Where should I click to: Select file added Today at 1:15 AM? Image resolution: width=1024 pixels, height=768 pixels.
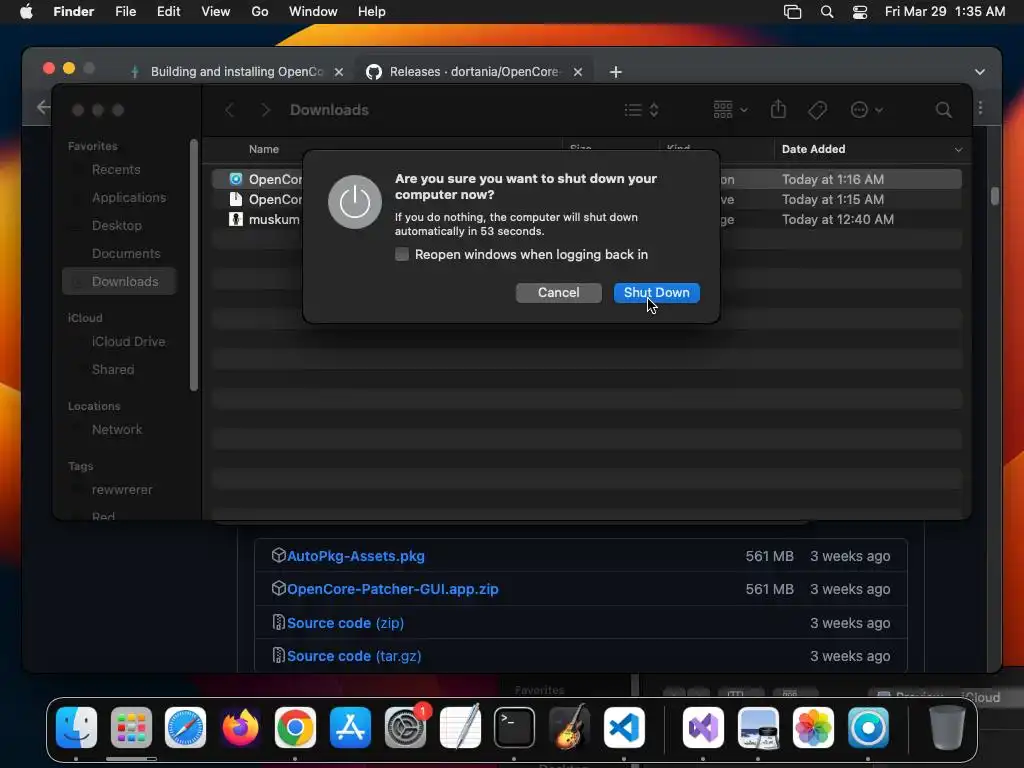point(586,199)
